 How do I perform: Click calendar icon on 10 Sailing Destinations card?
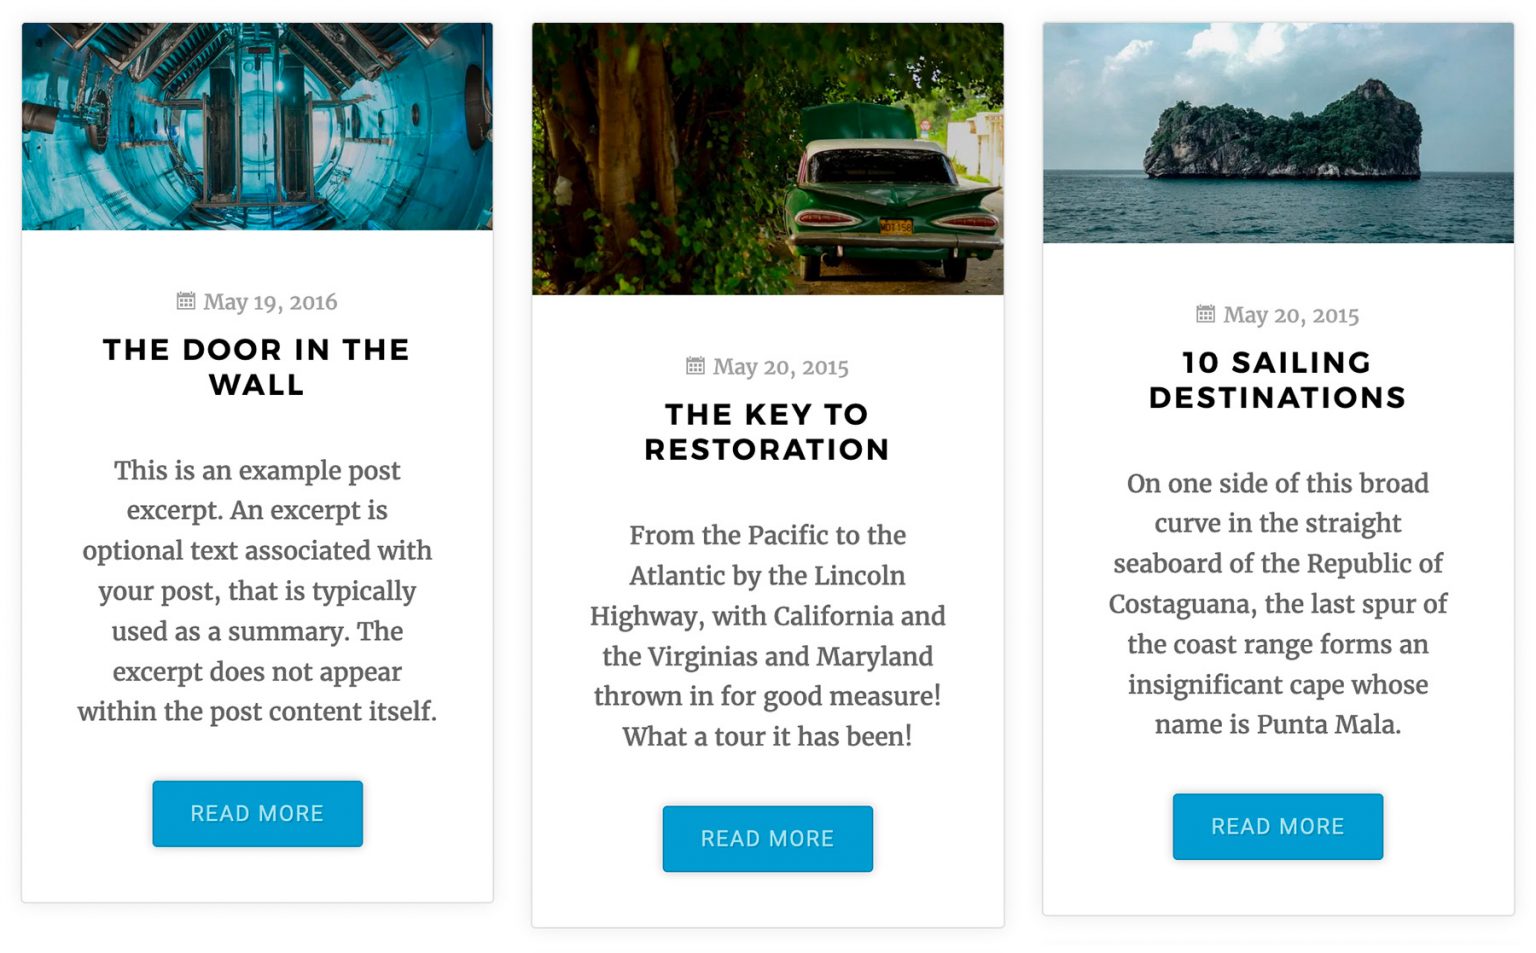click(x=1206, y=314)
